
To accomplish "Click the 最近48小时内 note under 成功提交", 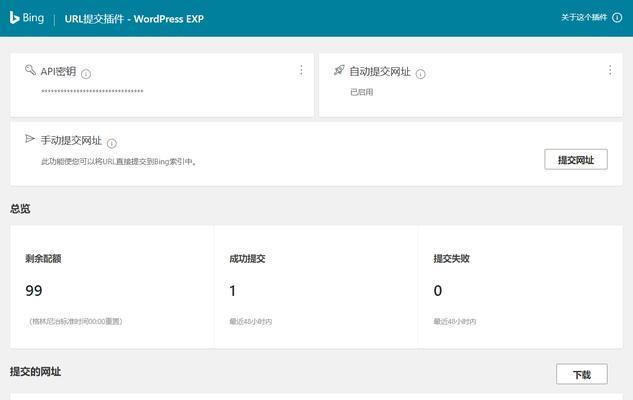I will (x=251, y=322).
